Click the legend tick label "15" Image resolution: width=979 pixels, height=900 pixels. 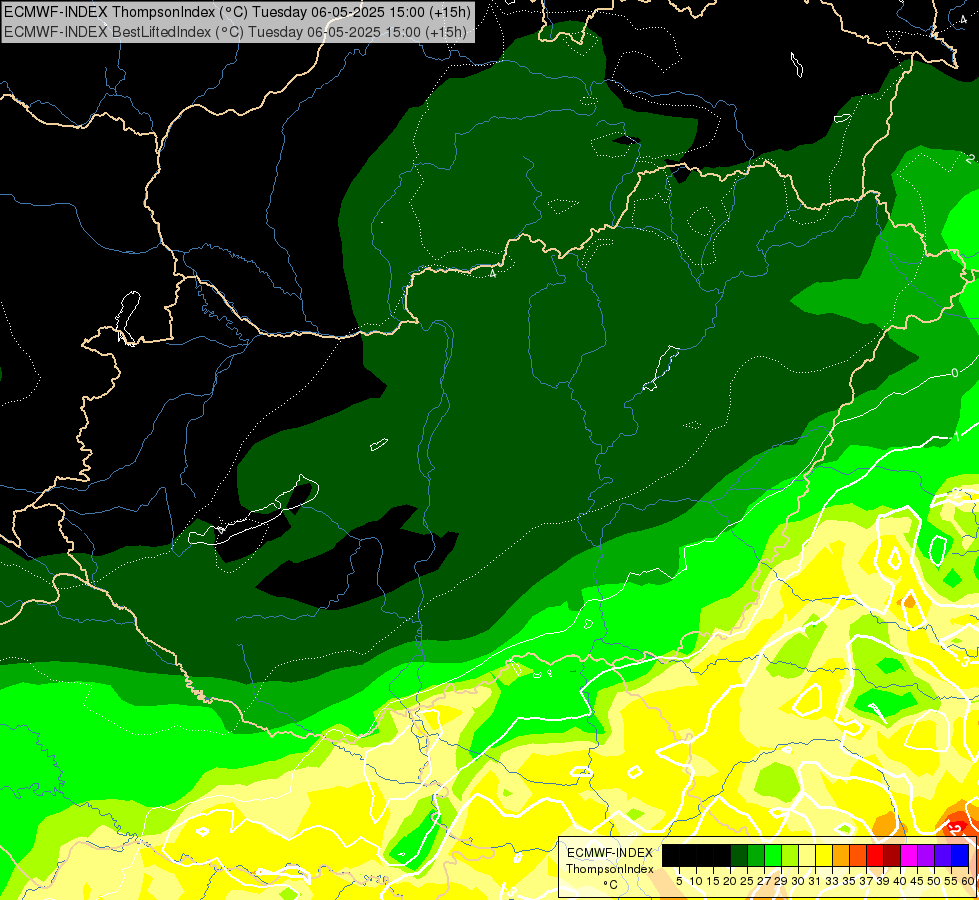click(x=713, y=881)
